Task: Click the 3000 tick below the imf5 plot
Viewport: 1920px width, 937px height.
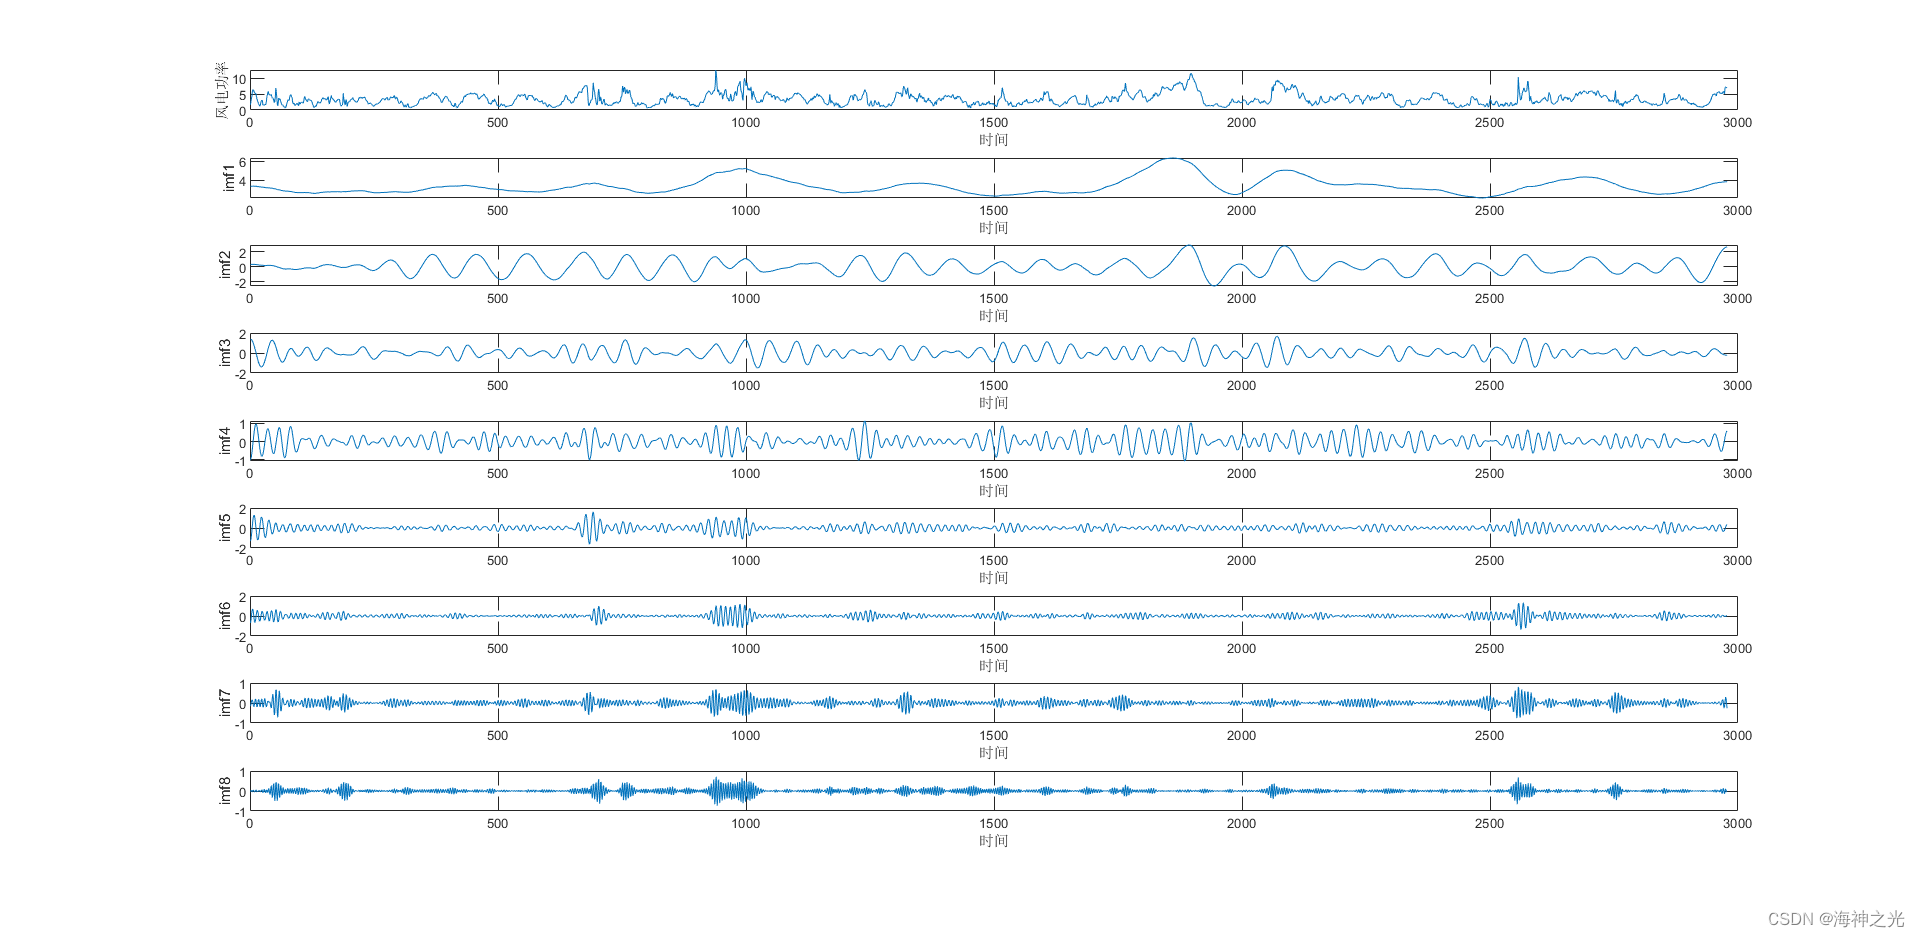Action: (1737, 561)
